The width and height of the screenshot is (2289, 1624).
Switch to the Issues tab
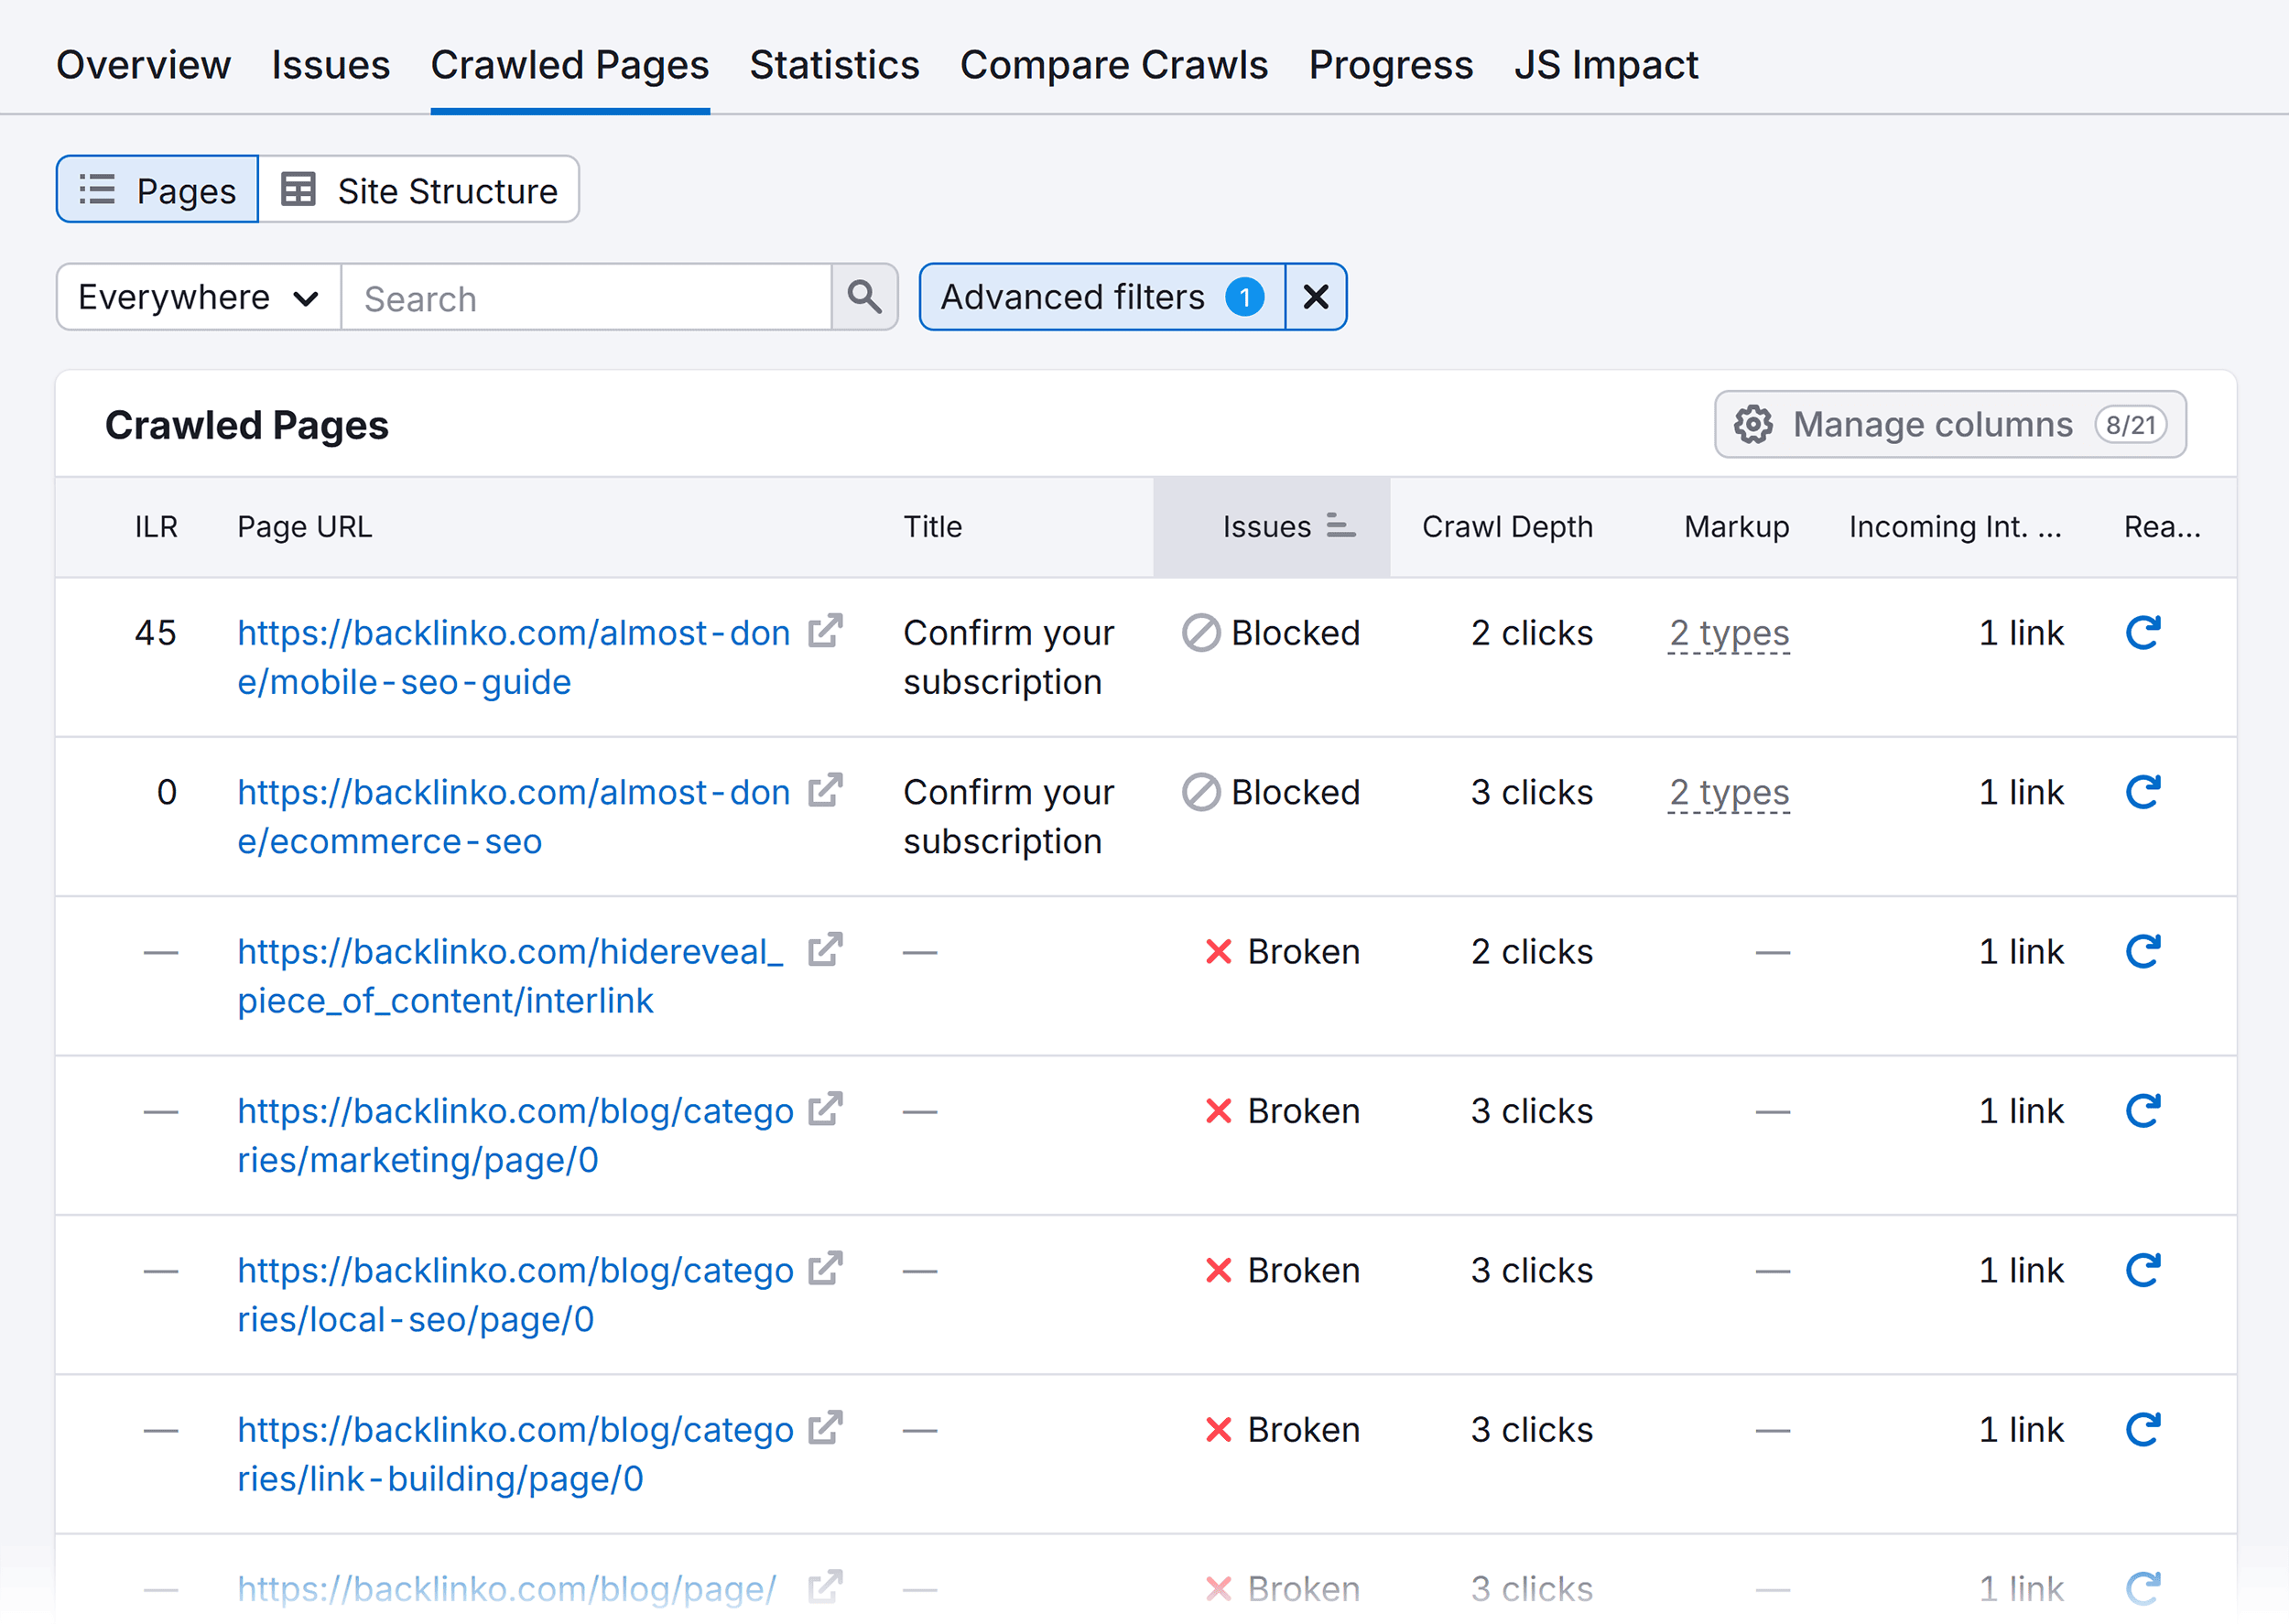click(x=330, y=65)
